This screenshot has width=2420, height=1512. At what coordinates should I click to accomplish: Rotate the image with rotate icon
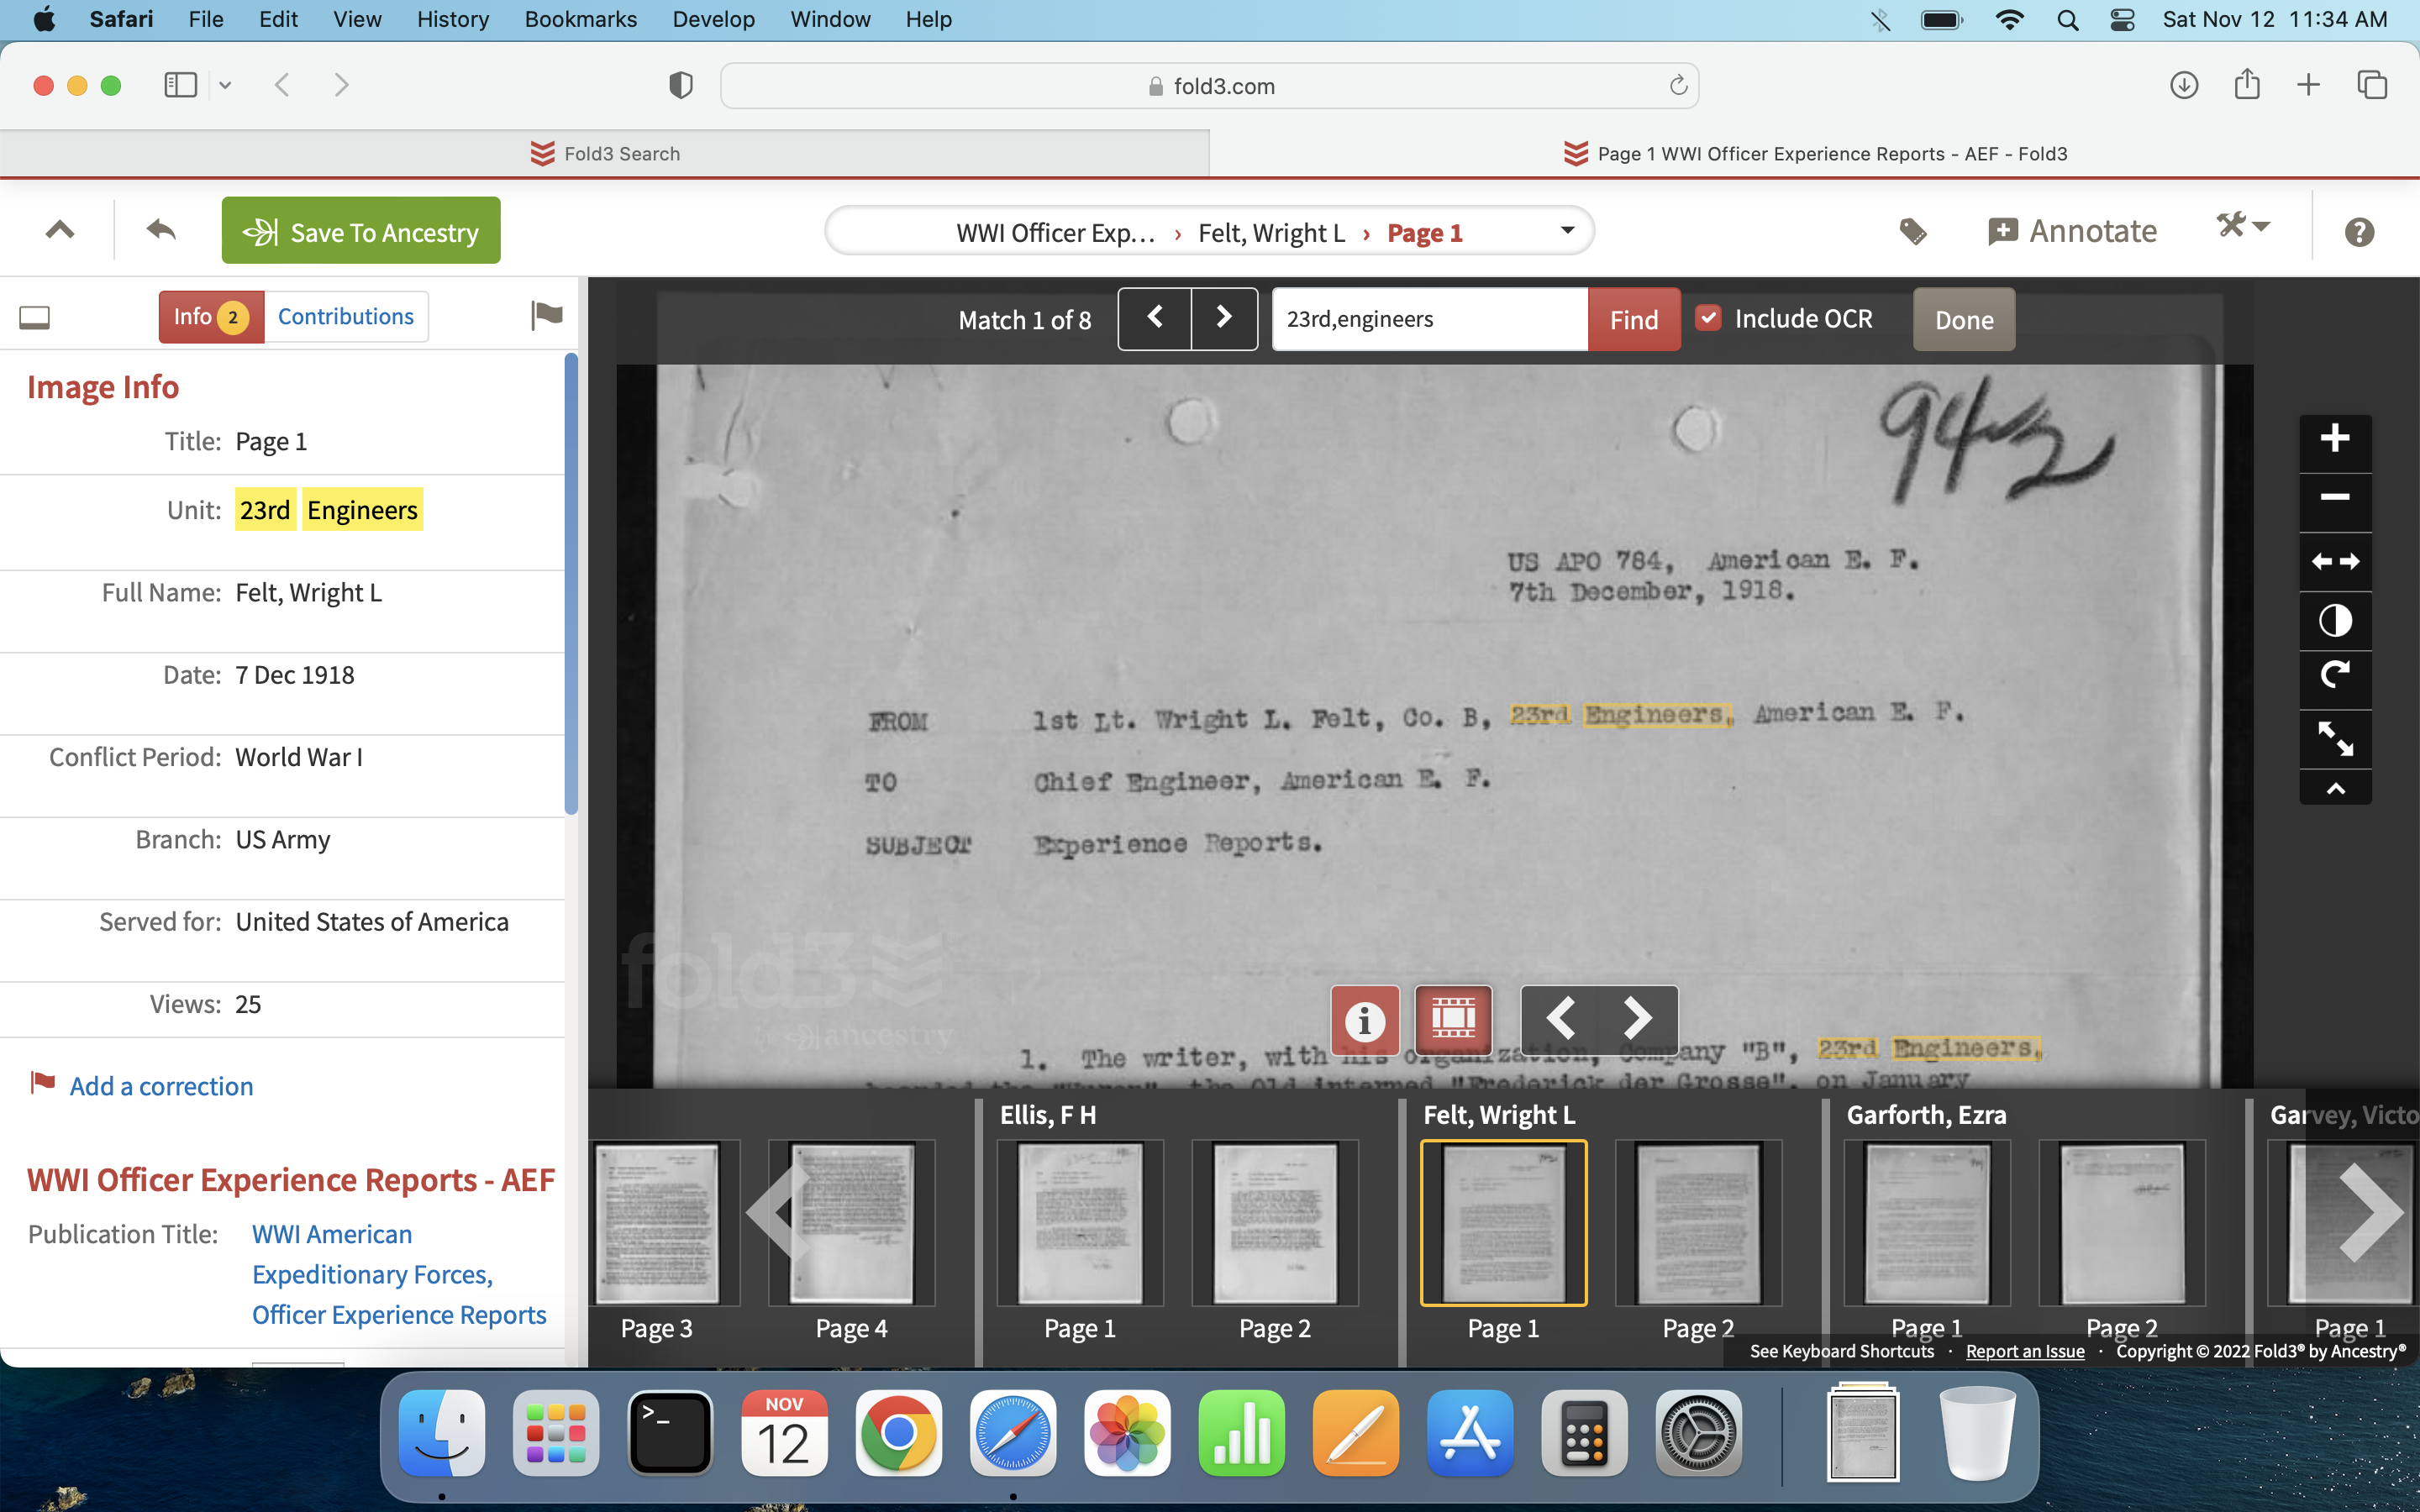(x=2334, y=677)
